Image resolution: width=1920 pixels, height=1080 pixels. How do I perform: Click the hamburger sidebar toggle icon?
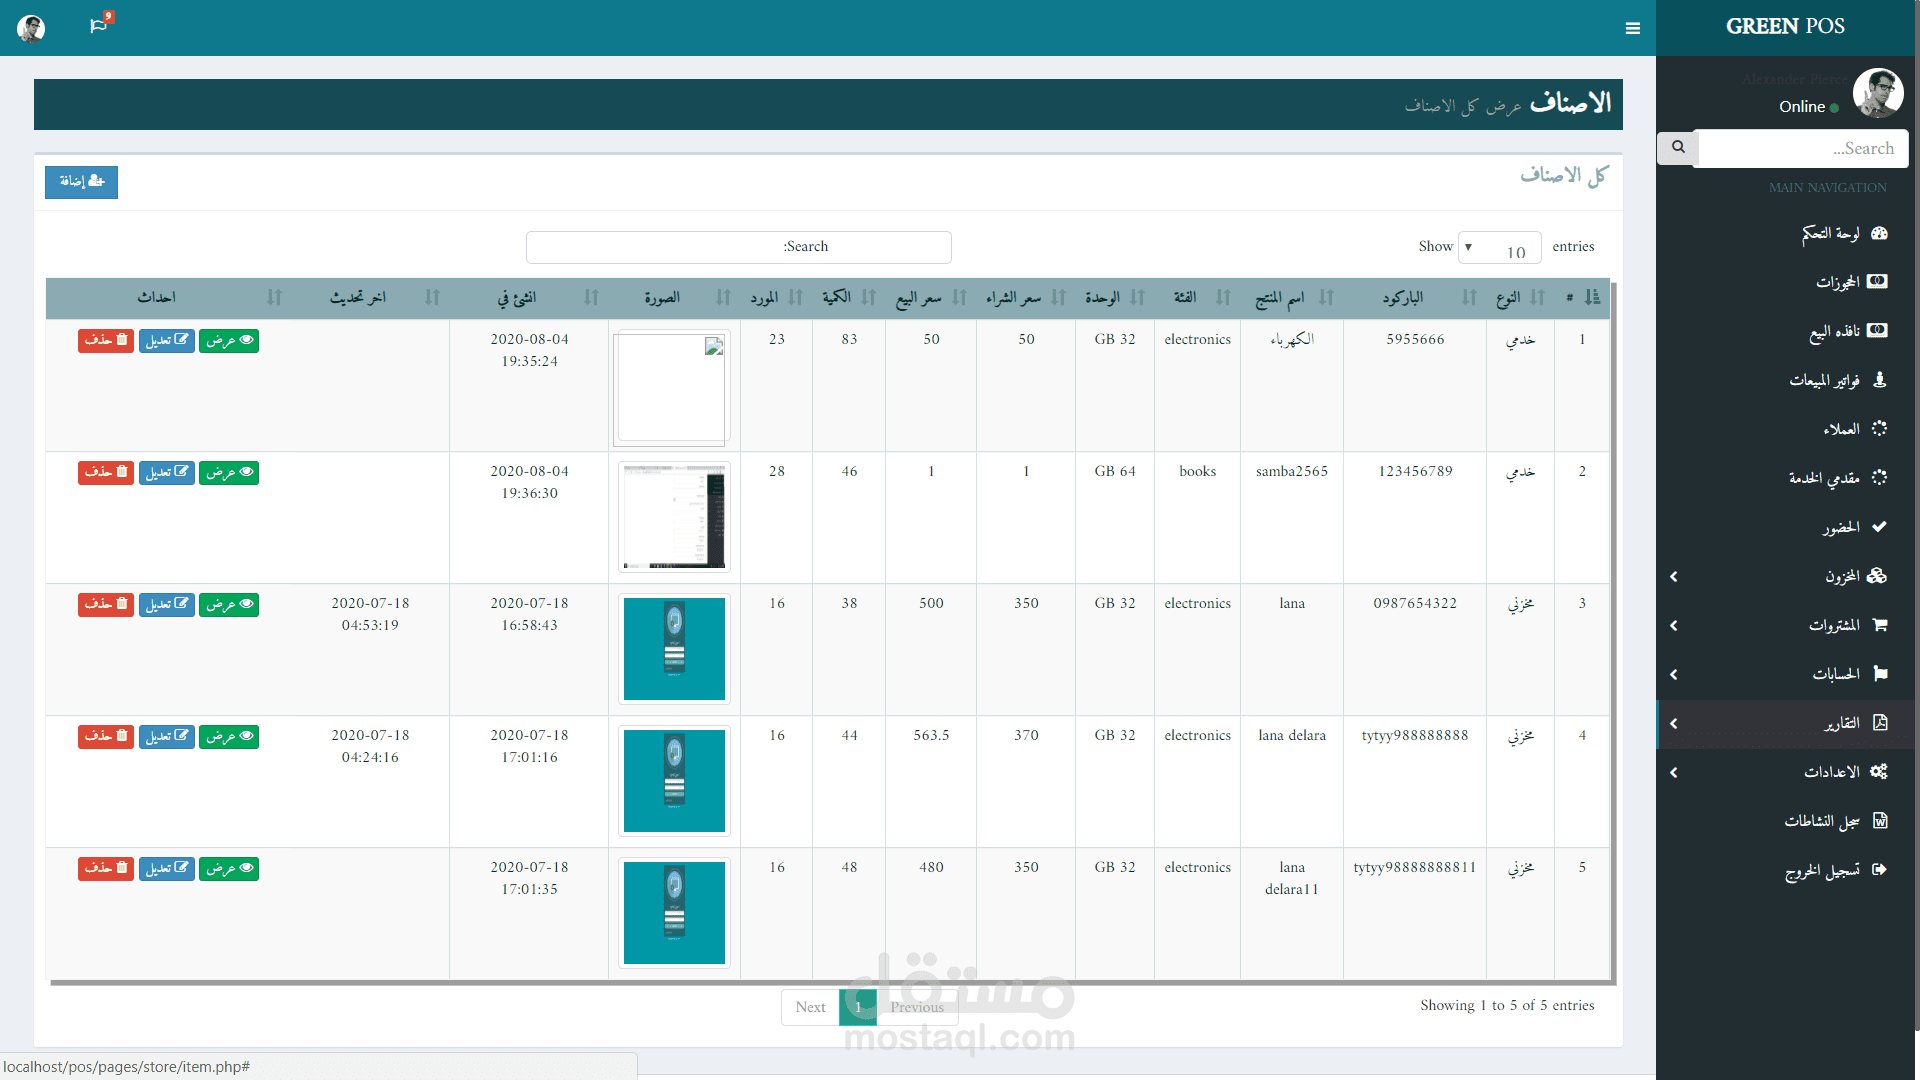(x=1632, y=28)
